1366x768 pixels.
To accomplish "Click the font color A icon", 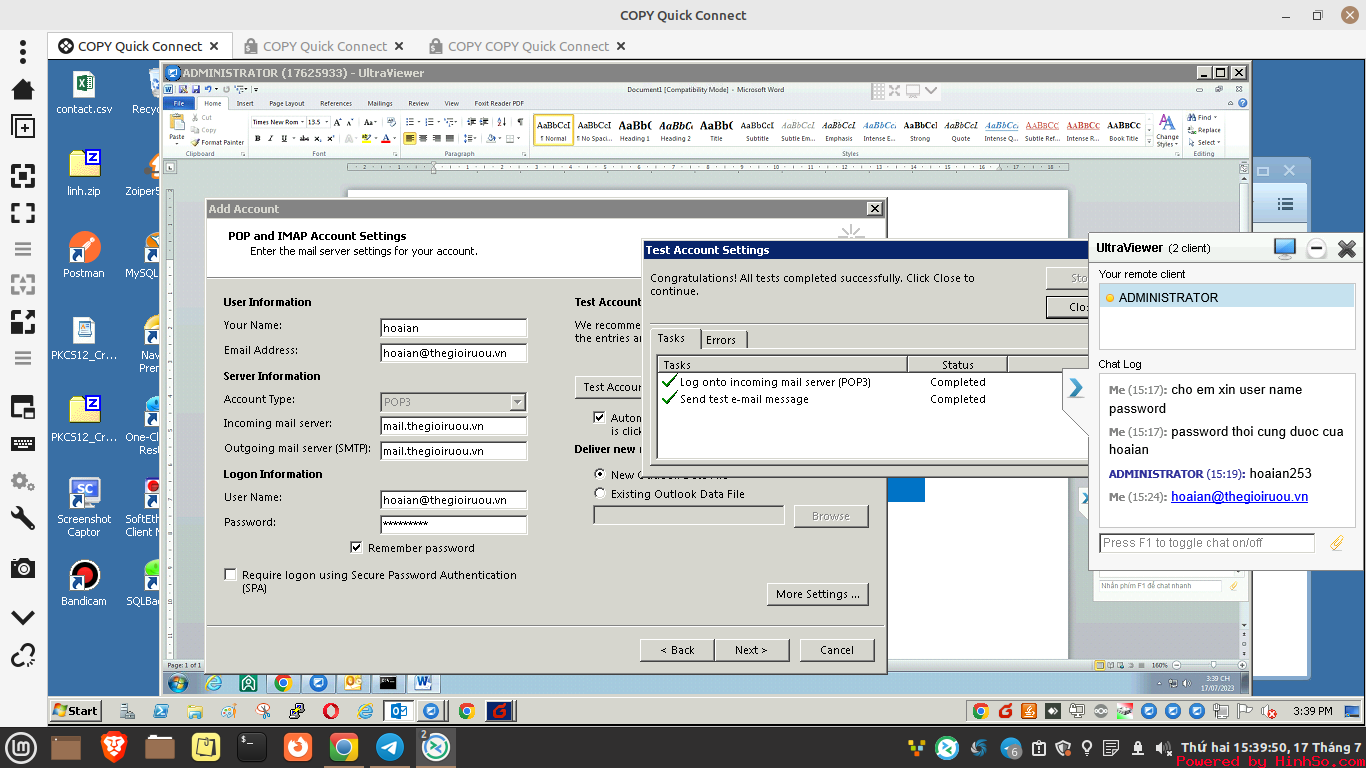I will 386,139.
